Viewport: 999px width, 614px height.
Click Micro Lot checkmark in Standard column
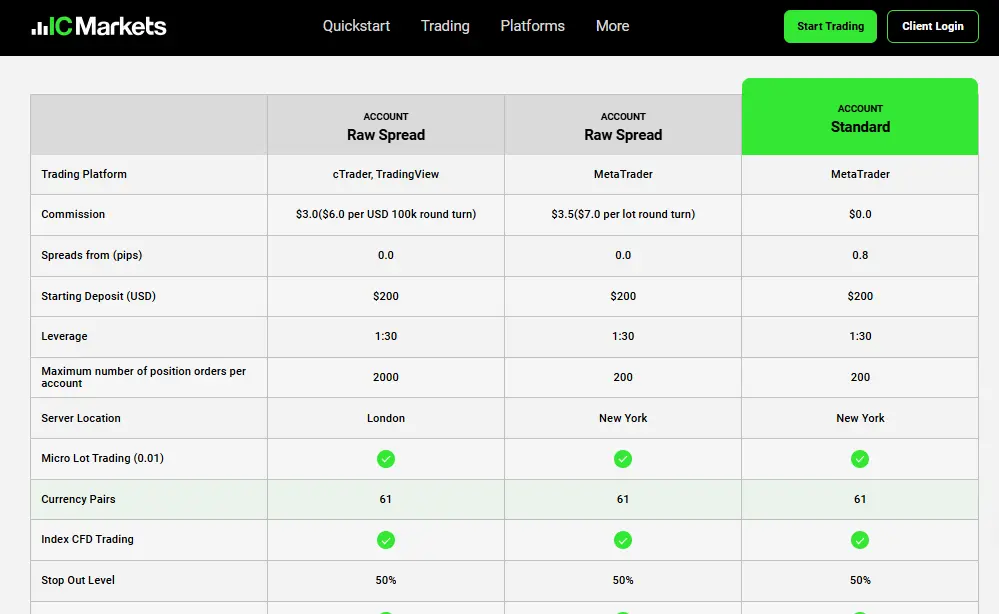pyautogui.click(x=860, y=459)
